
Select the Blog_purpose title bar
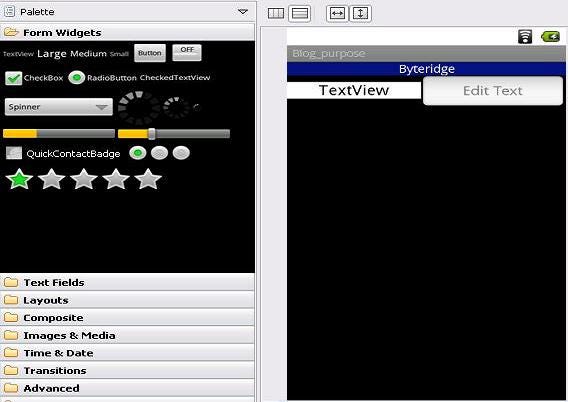click(426, 54)
